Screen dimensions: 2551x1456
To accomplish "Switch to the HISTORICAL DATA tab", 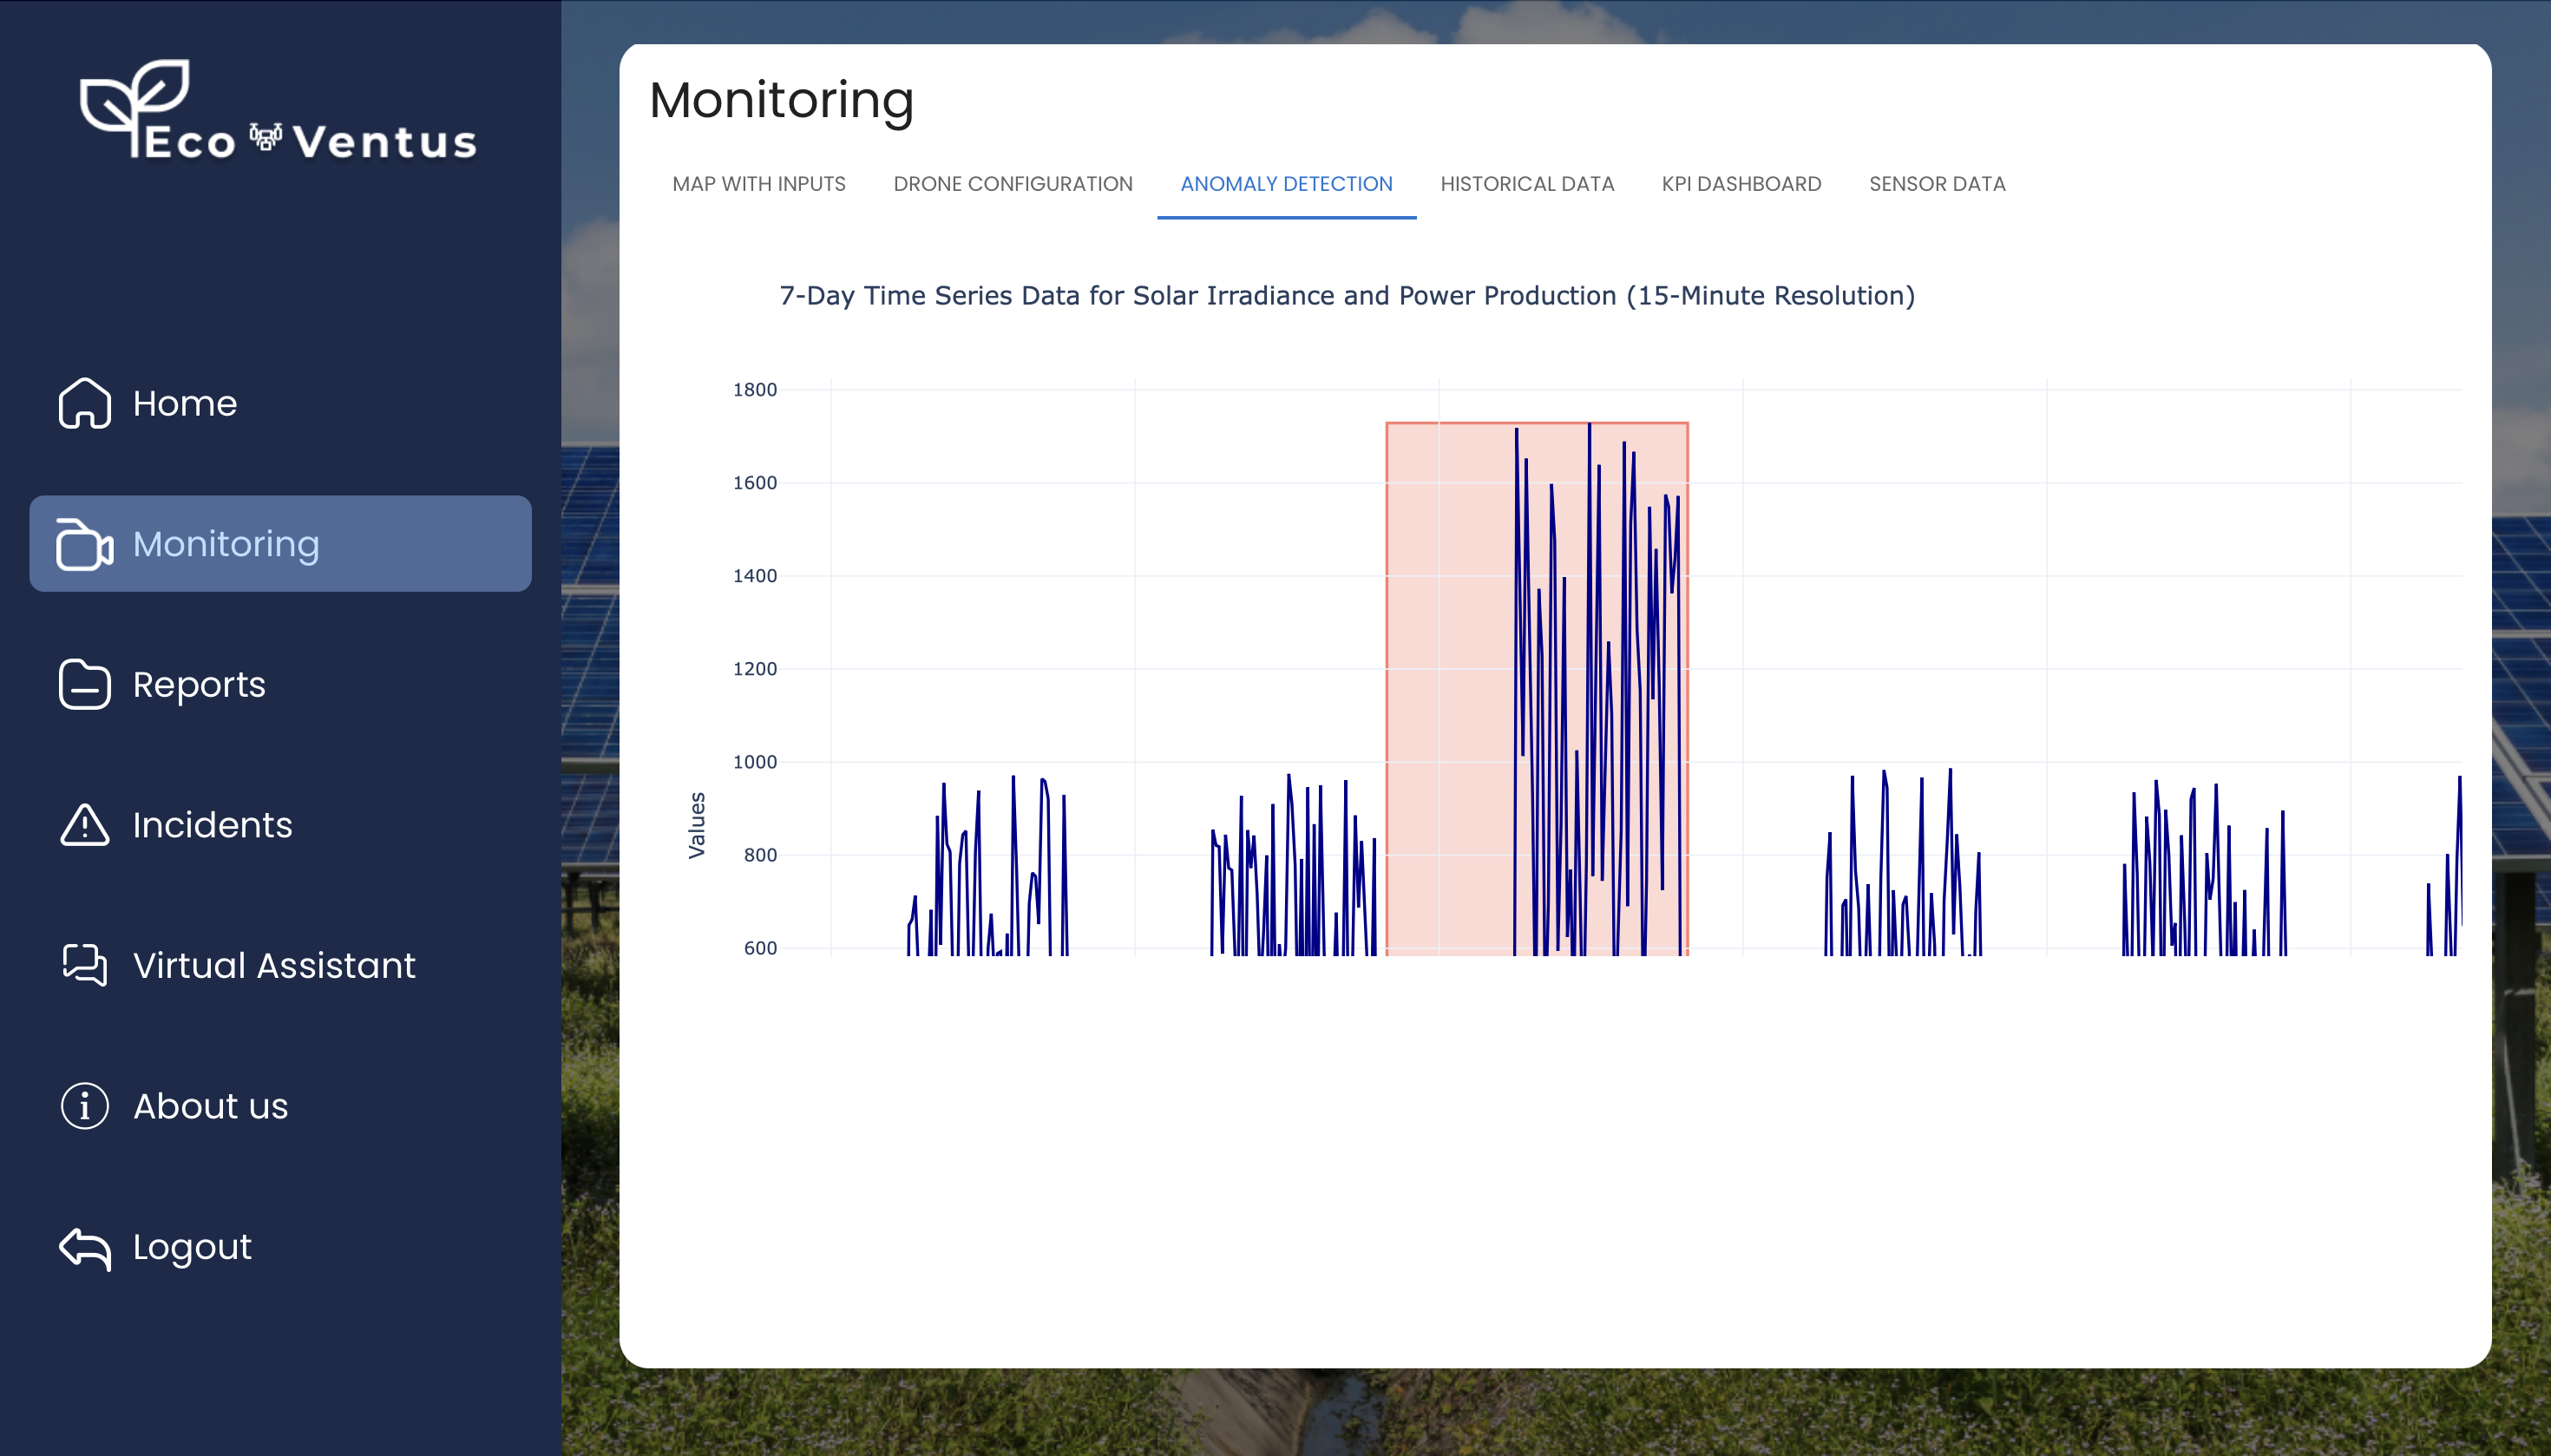I will (x=1527, y=184).
